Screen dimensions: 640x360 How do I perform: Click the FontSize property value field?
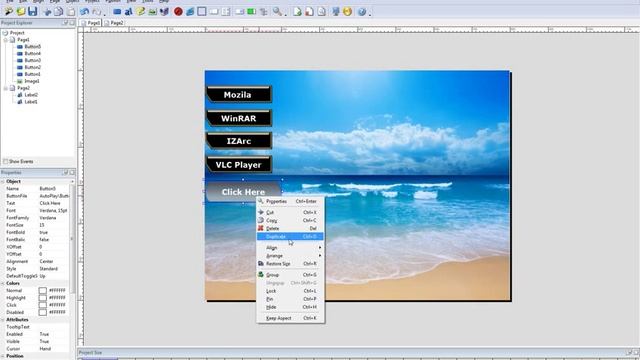pos(53,225)
